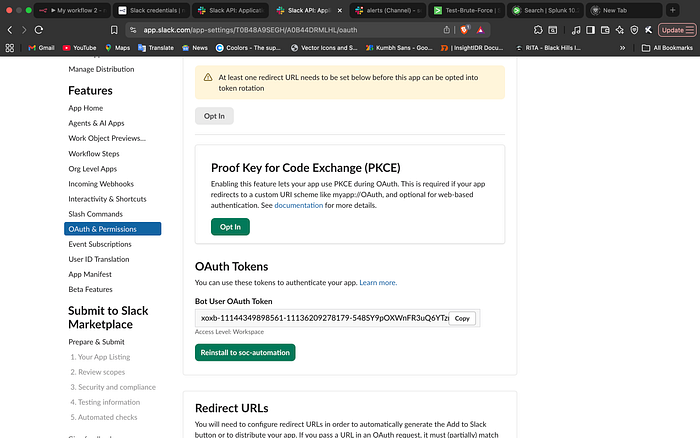The image size is (700, 438).
Task: Open Org Level Apps page
Action: (x=92, y=169)
